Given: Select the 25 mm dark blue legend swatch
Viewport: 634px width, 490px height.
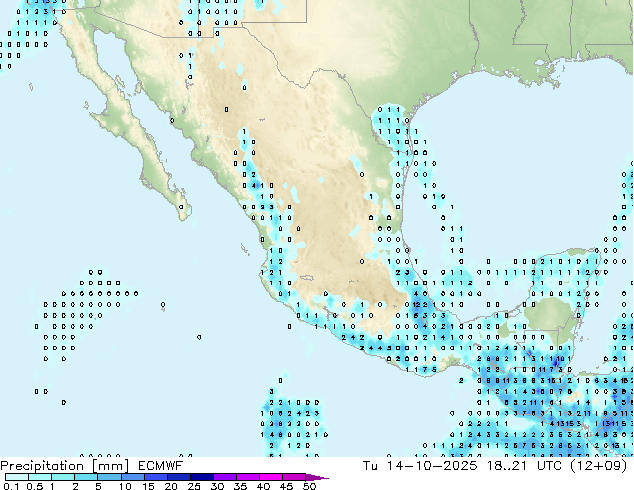Looking at the screenshot, I should point(206,477).
